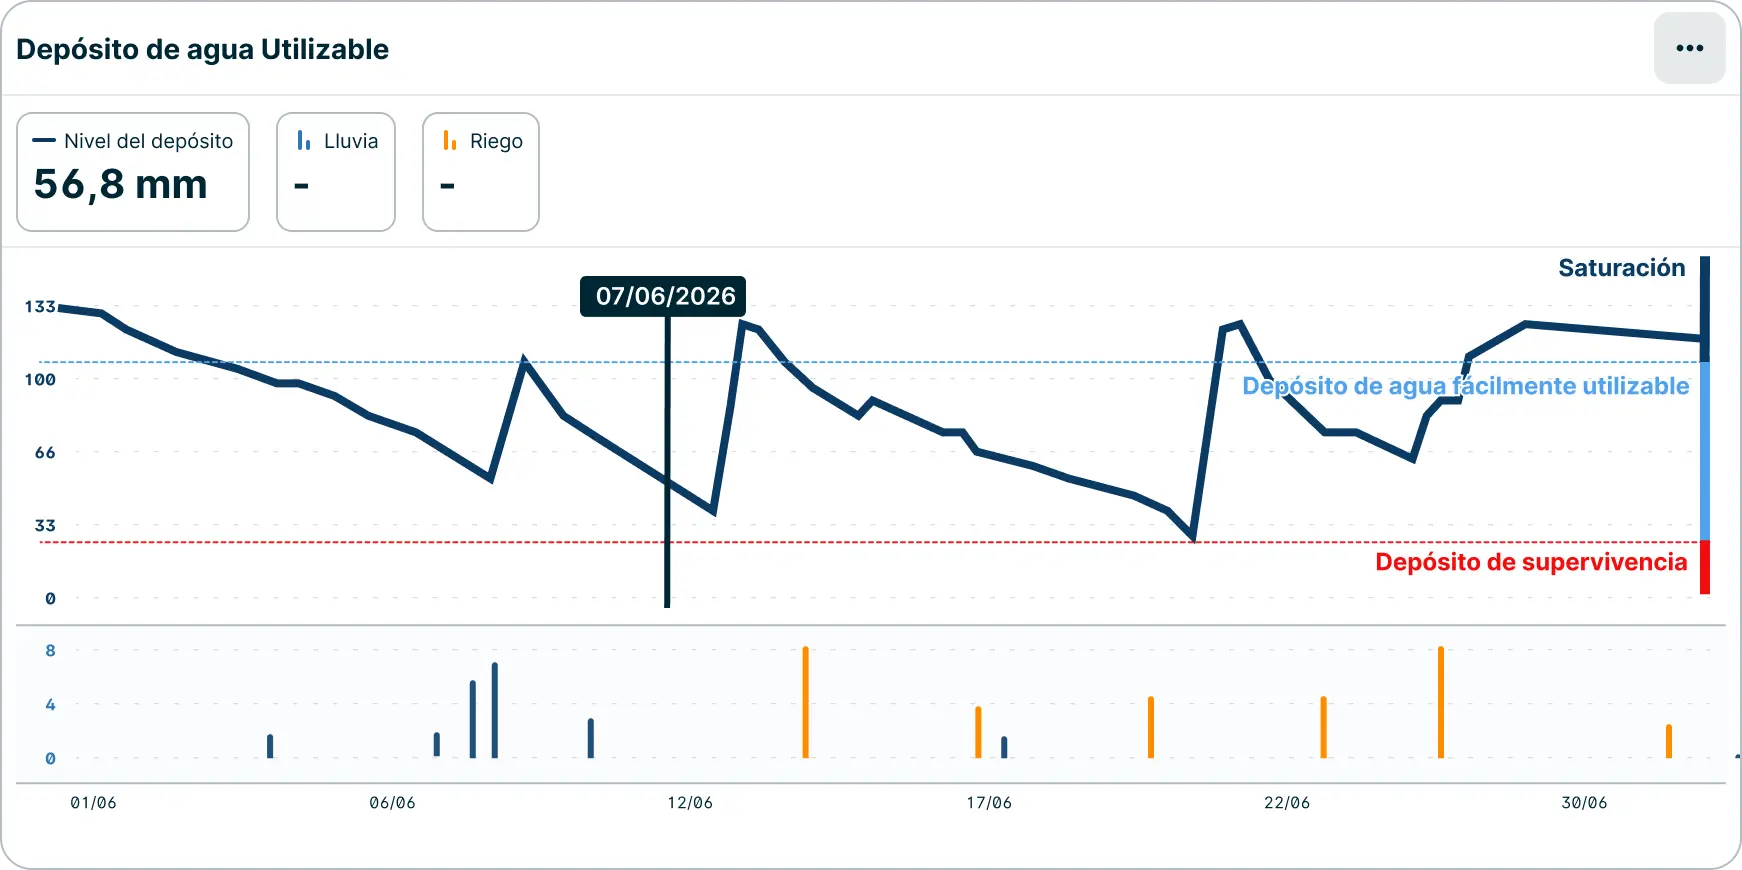This screenshot has width=1742, height=870.
Task: Click the dark blue saturation zone bar
Action: point(1705,309)
